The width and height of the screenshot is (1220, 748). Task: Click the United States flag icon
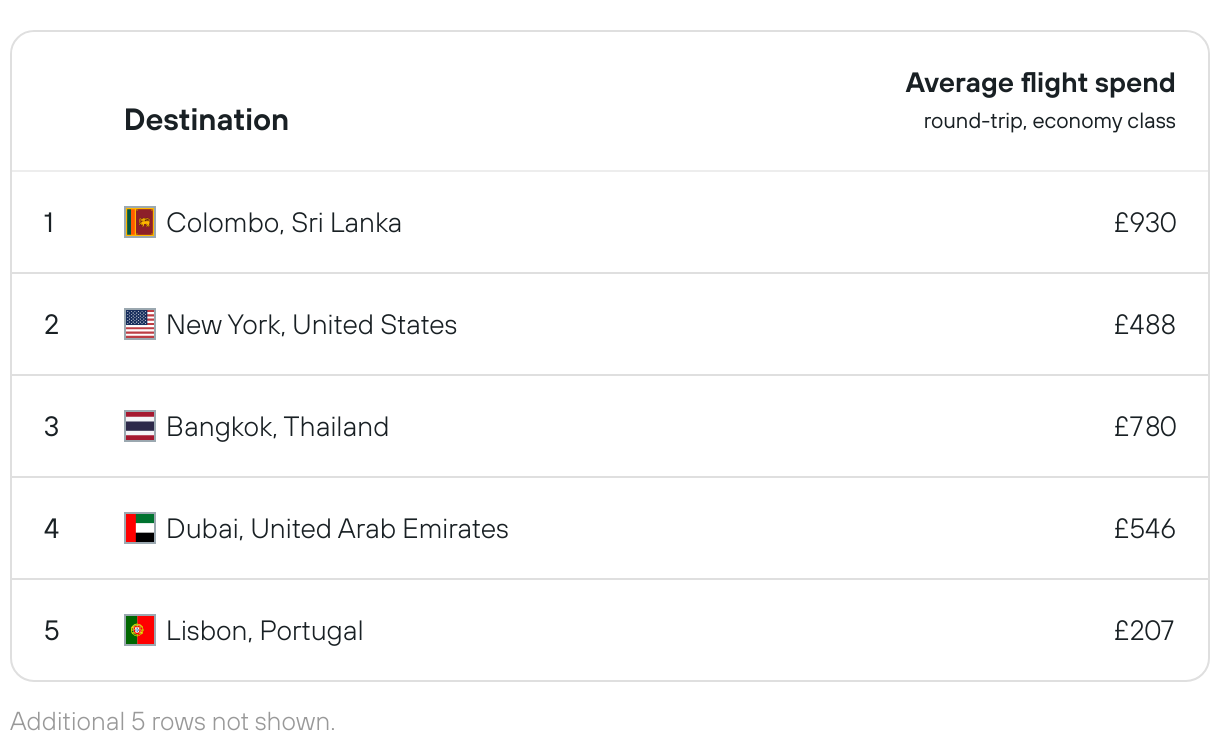coord(140,324)
